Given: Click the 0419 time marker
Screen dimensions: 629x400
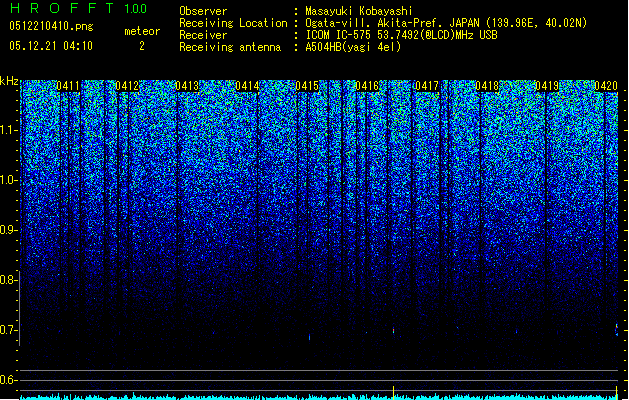Looking at the screenshot, I should click(x=547, y=86).
